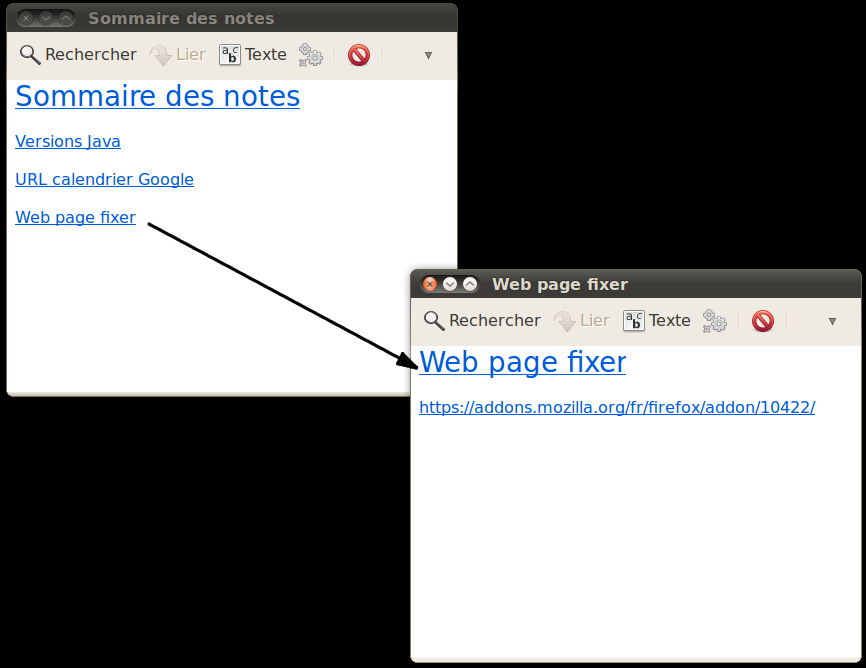Viewport: 866px width, 668px height.
Task: Click gear tools icon in Web page fixer
Action: pyautogui.click(x=714, y=321)
